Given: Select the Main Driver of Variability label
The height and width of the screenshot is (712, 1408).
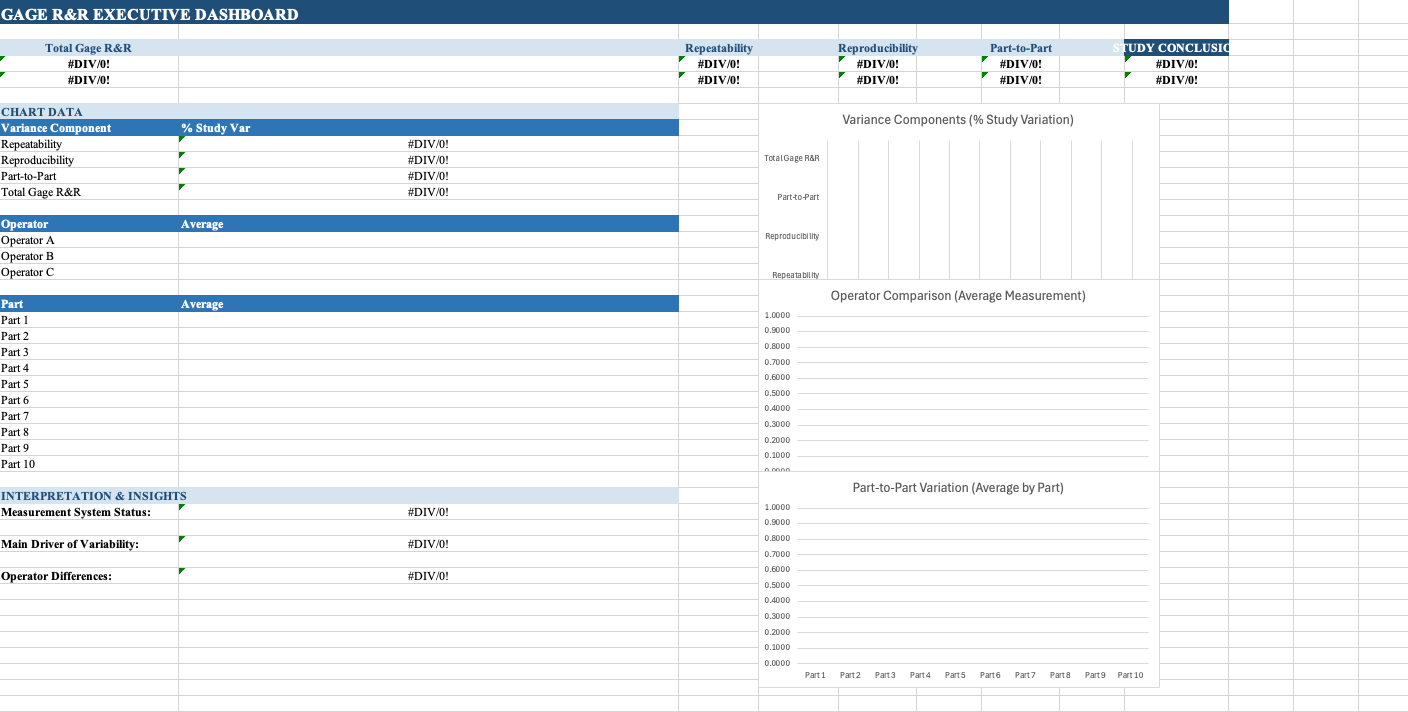Looking at the screenshot, I should click(70, 544).
